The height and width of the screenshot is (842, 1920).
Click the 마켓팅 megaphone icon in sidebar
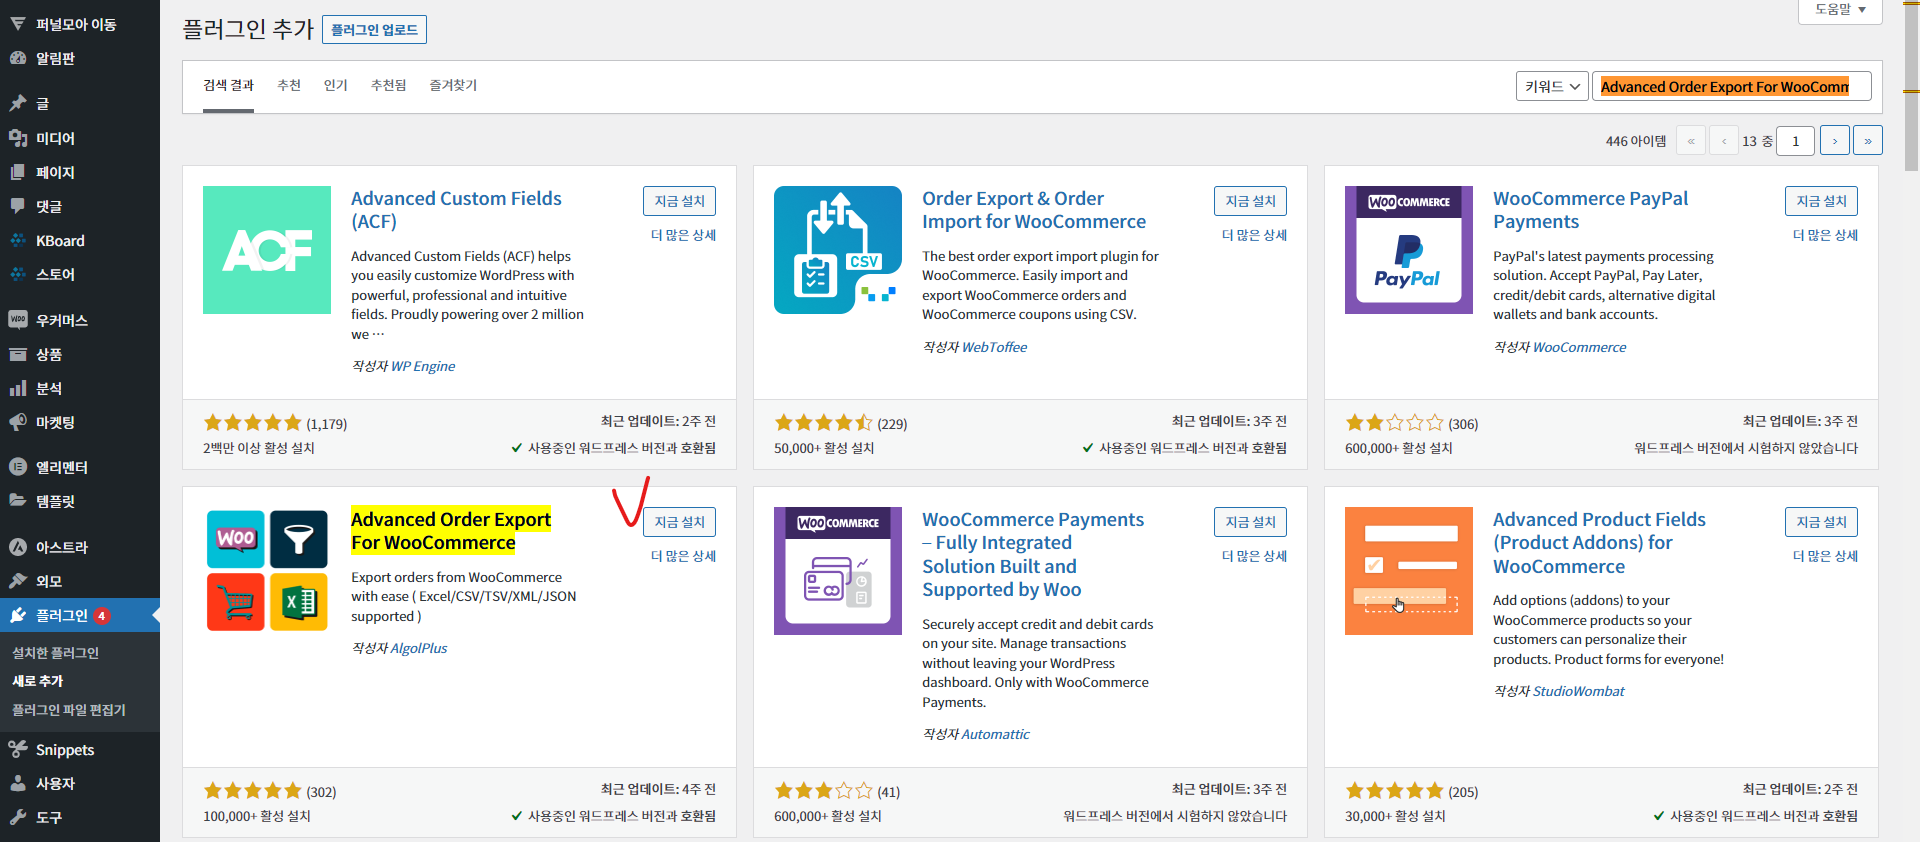[18, 422]
